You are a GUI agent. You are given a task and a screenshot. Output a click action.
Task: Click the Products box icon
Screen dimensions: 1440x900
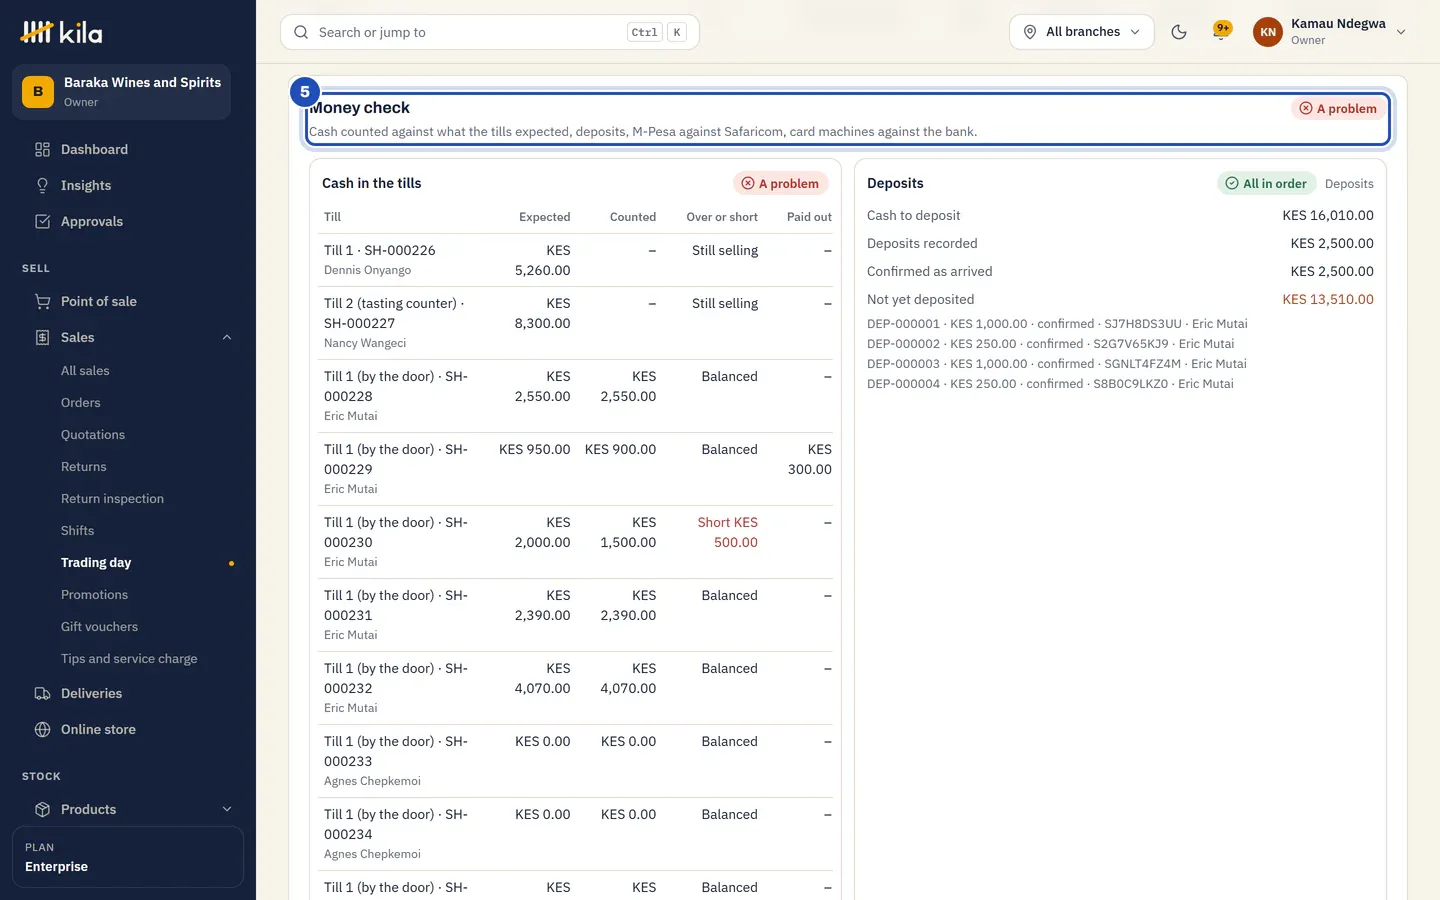coord(42,809)
